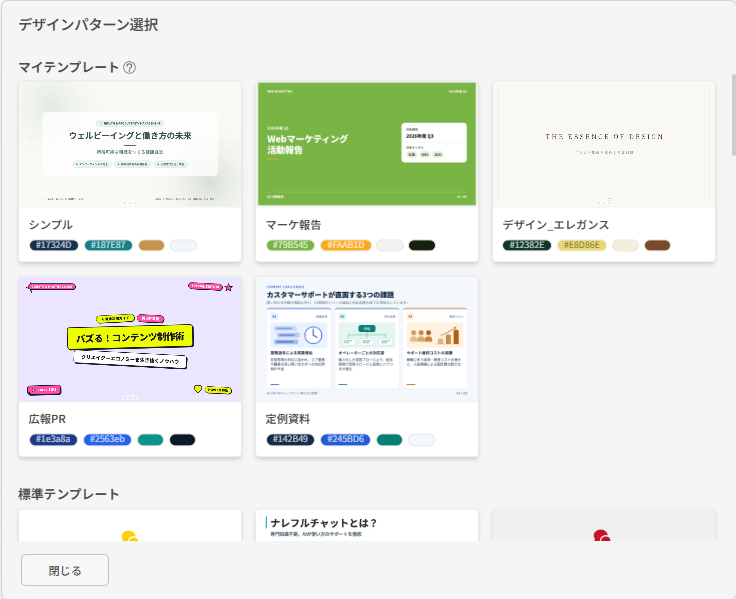Click the #1e3a8a color chip
Viewport: 736px width, 599px height.
[x=54, y=439]
